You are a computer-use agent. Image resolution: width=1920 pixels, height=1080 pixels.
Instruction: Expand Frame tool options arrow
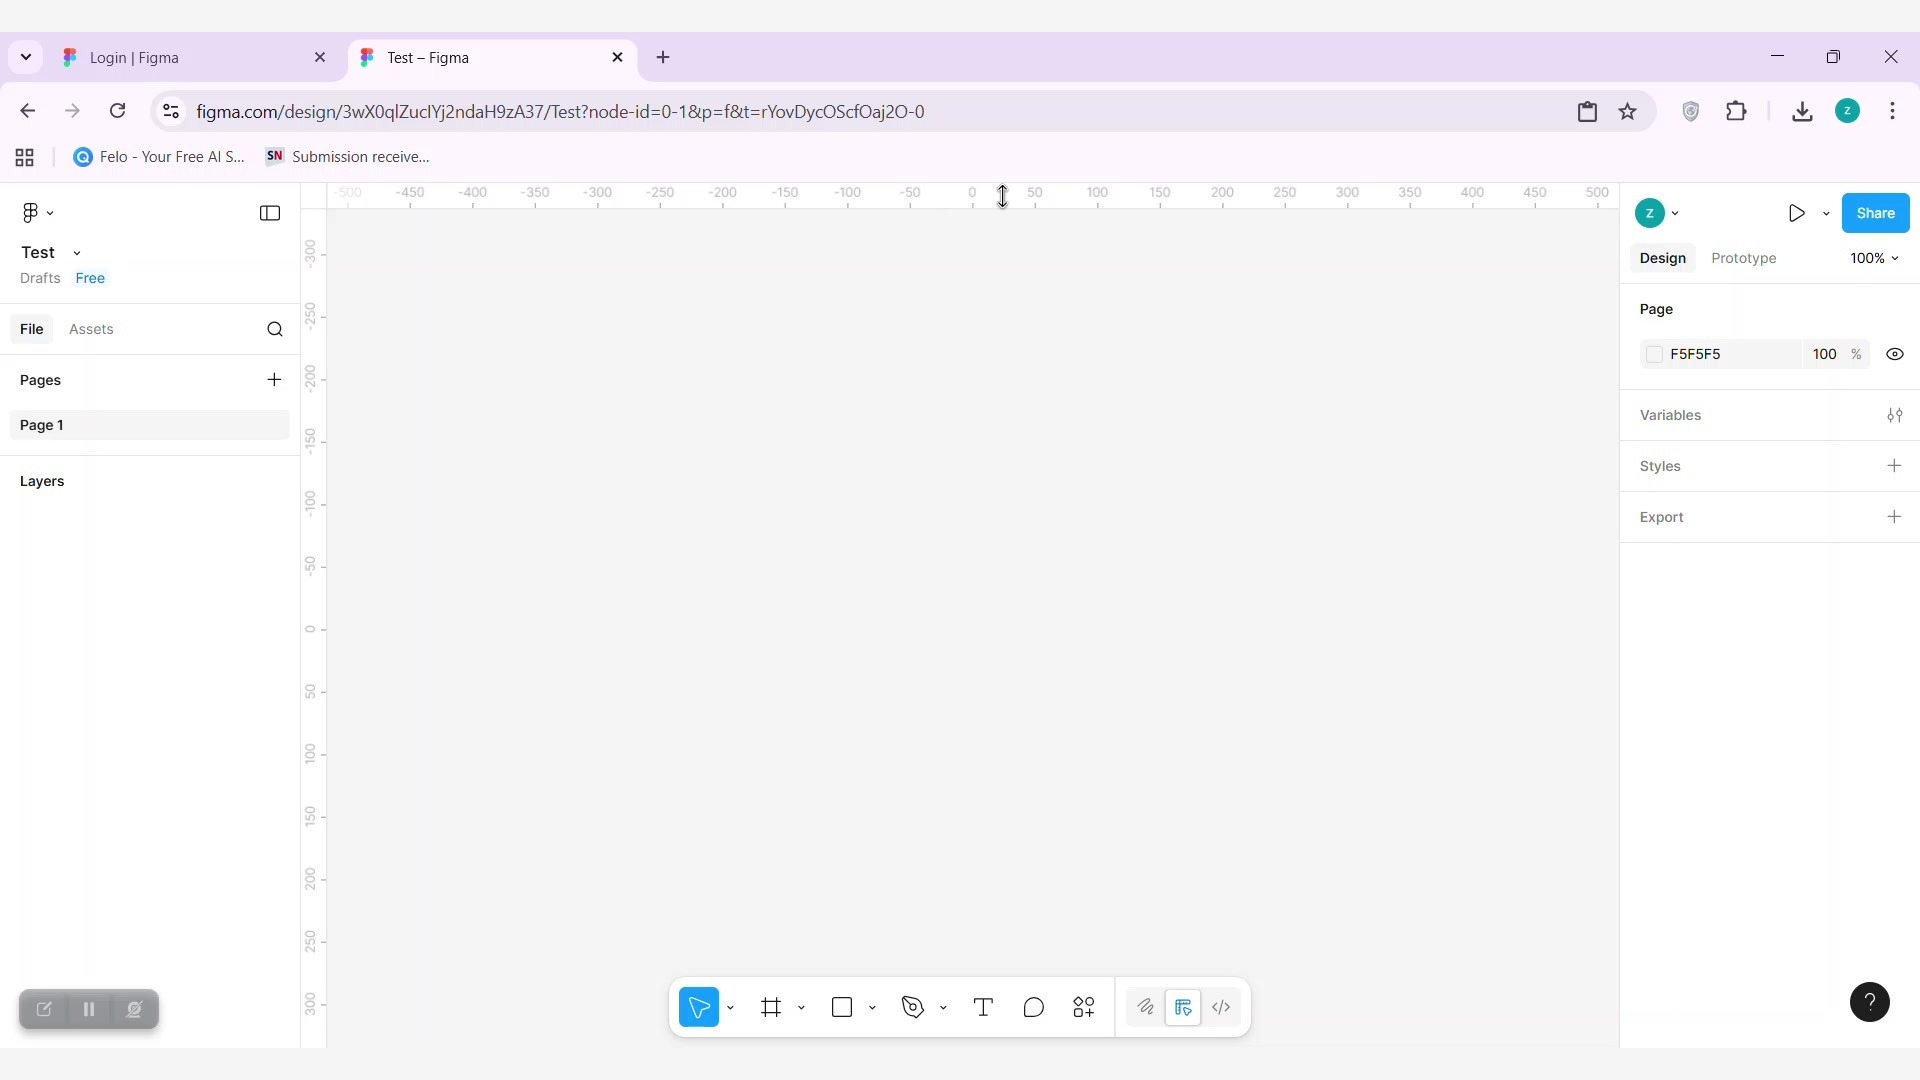(x=802, y=1008)
